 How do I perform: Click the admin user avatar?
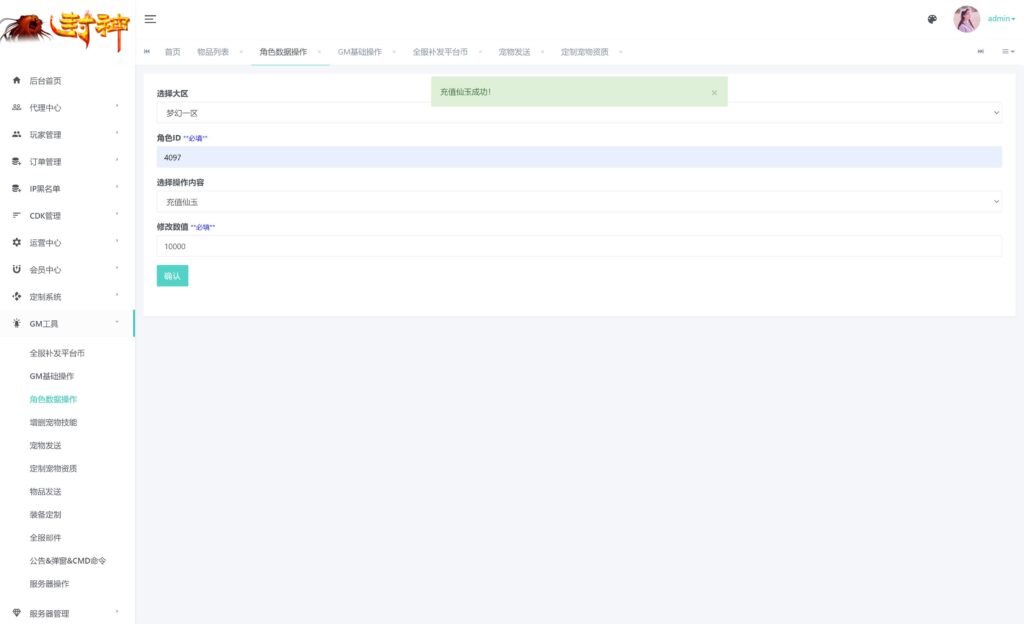point(966,19)
